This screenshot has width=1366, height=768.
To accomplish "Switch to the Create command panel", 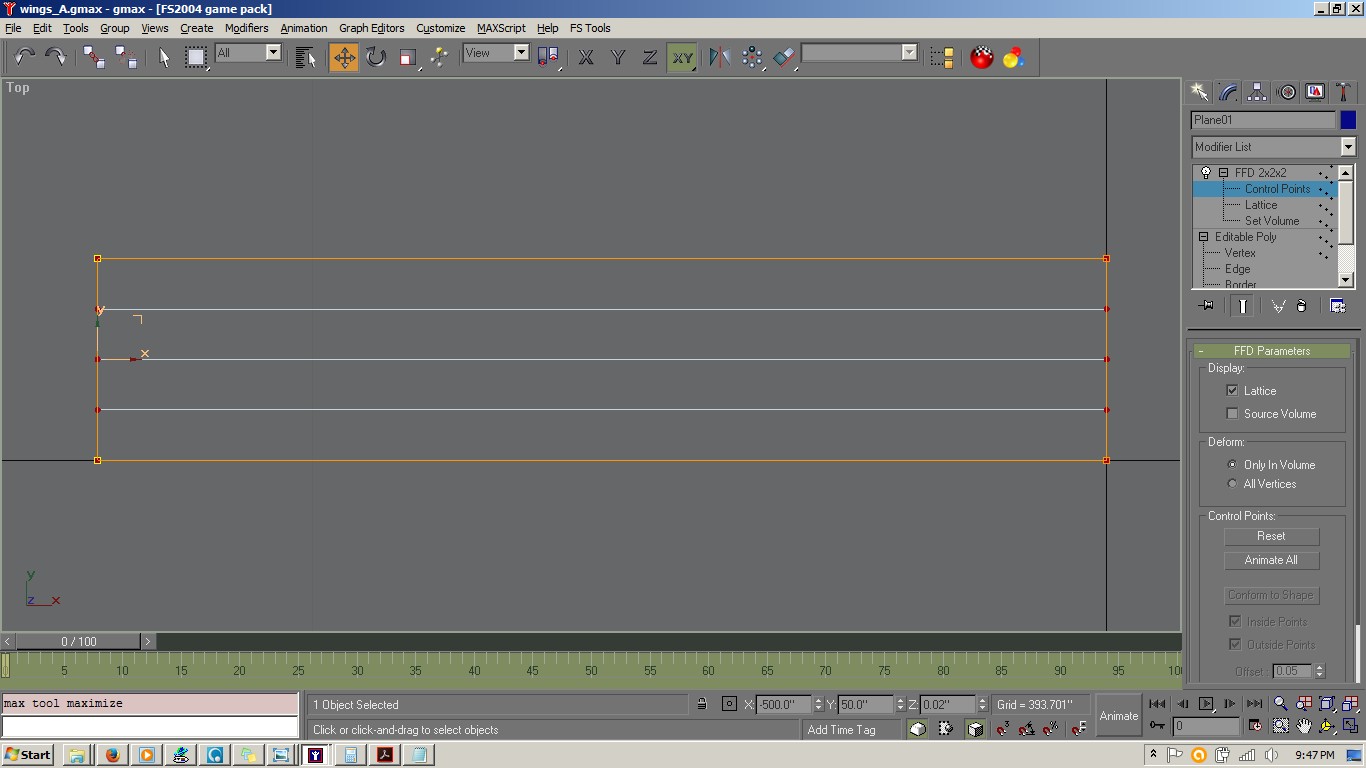I will (1199, 92).
